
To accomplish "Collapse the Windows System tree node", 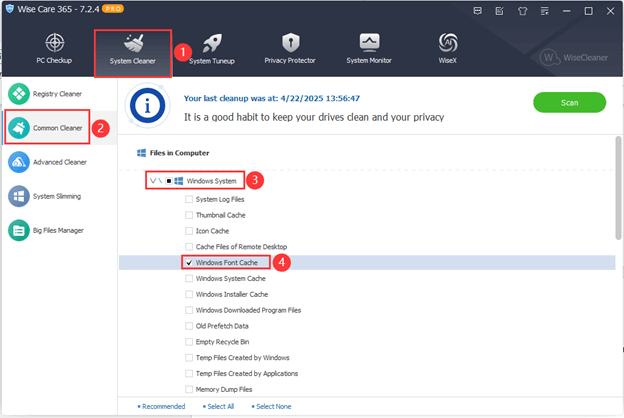I will click(x=153, y=181).
